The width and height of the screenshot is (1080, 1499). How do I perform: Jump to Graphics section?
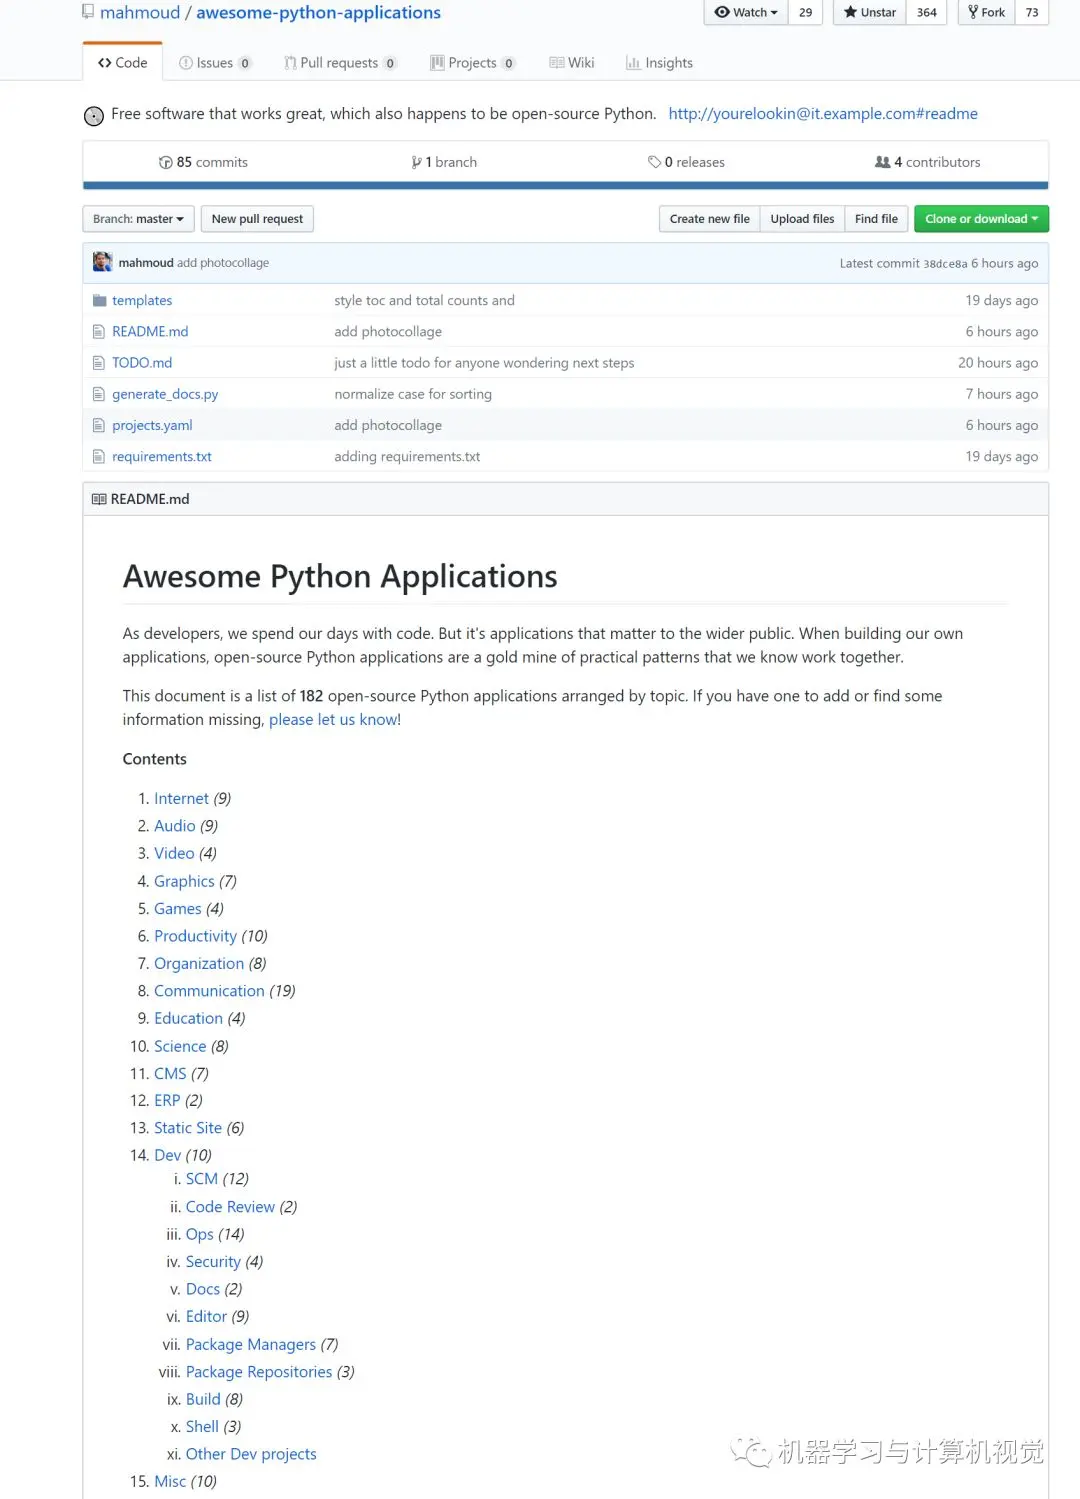pyautogui.click(x=184, y=881)
